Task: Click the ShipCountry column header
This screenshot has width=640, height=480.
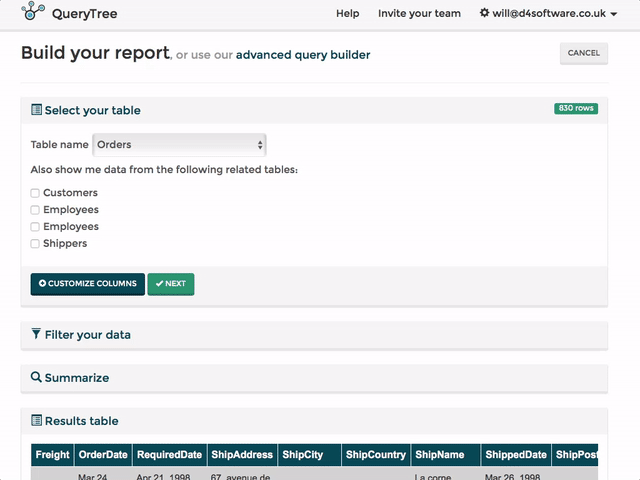Action: (x=376, y=455)
